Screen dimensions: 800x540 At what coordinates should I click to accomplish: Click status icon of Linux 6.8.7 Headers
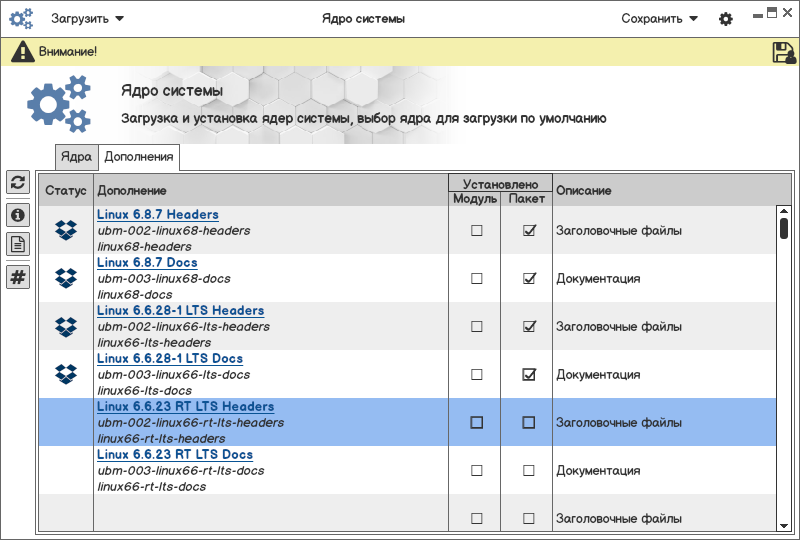click(x=65, y=230)
